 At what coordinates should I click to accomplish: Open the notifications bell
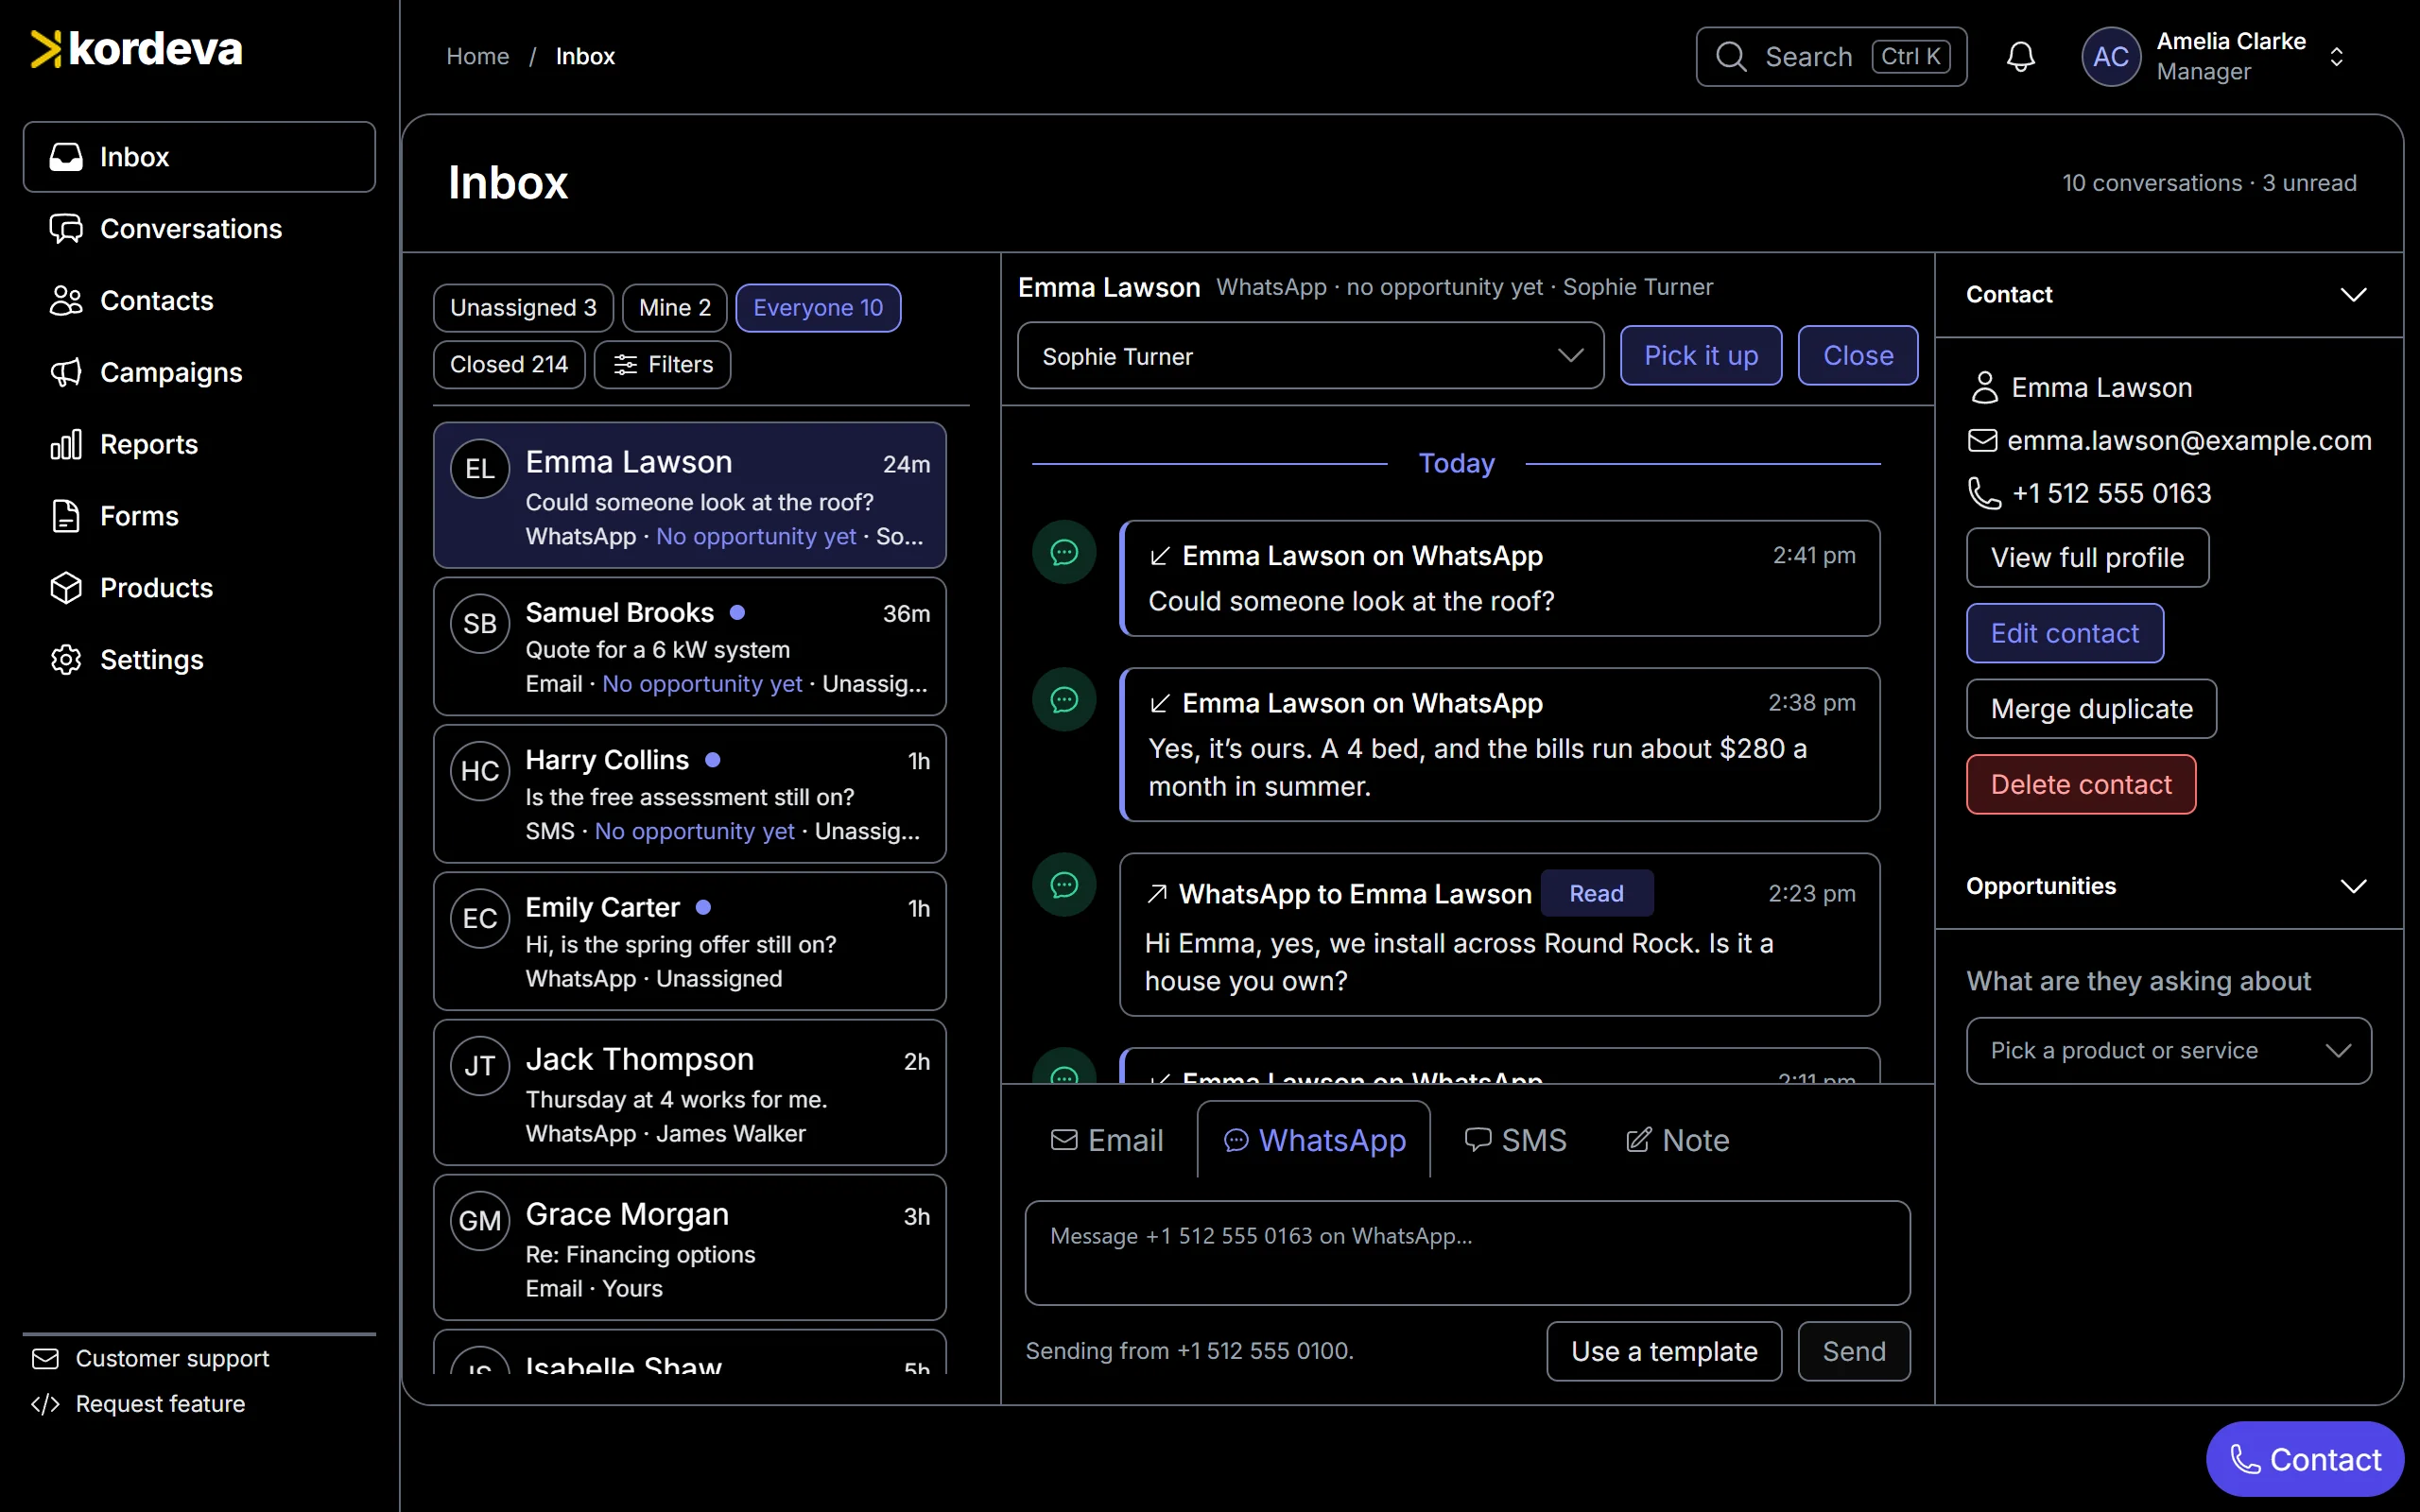[2021, 57]
